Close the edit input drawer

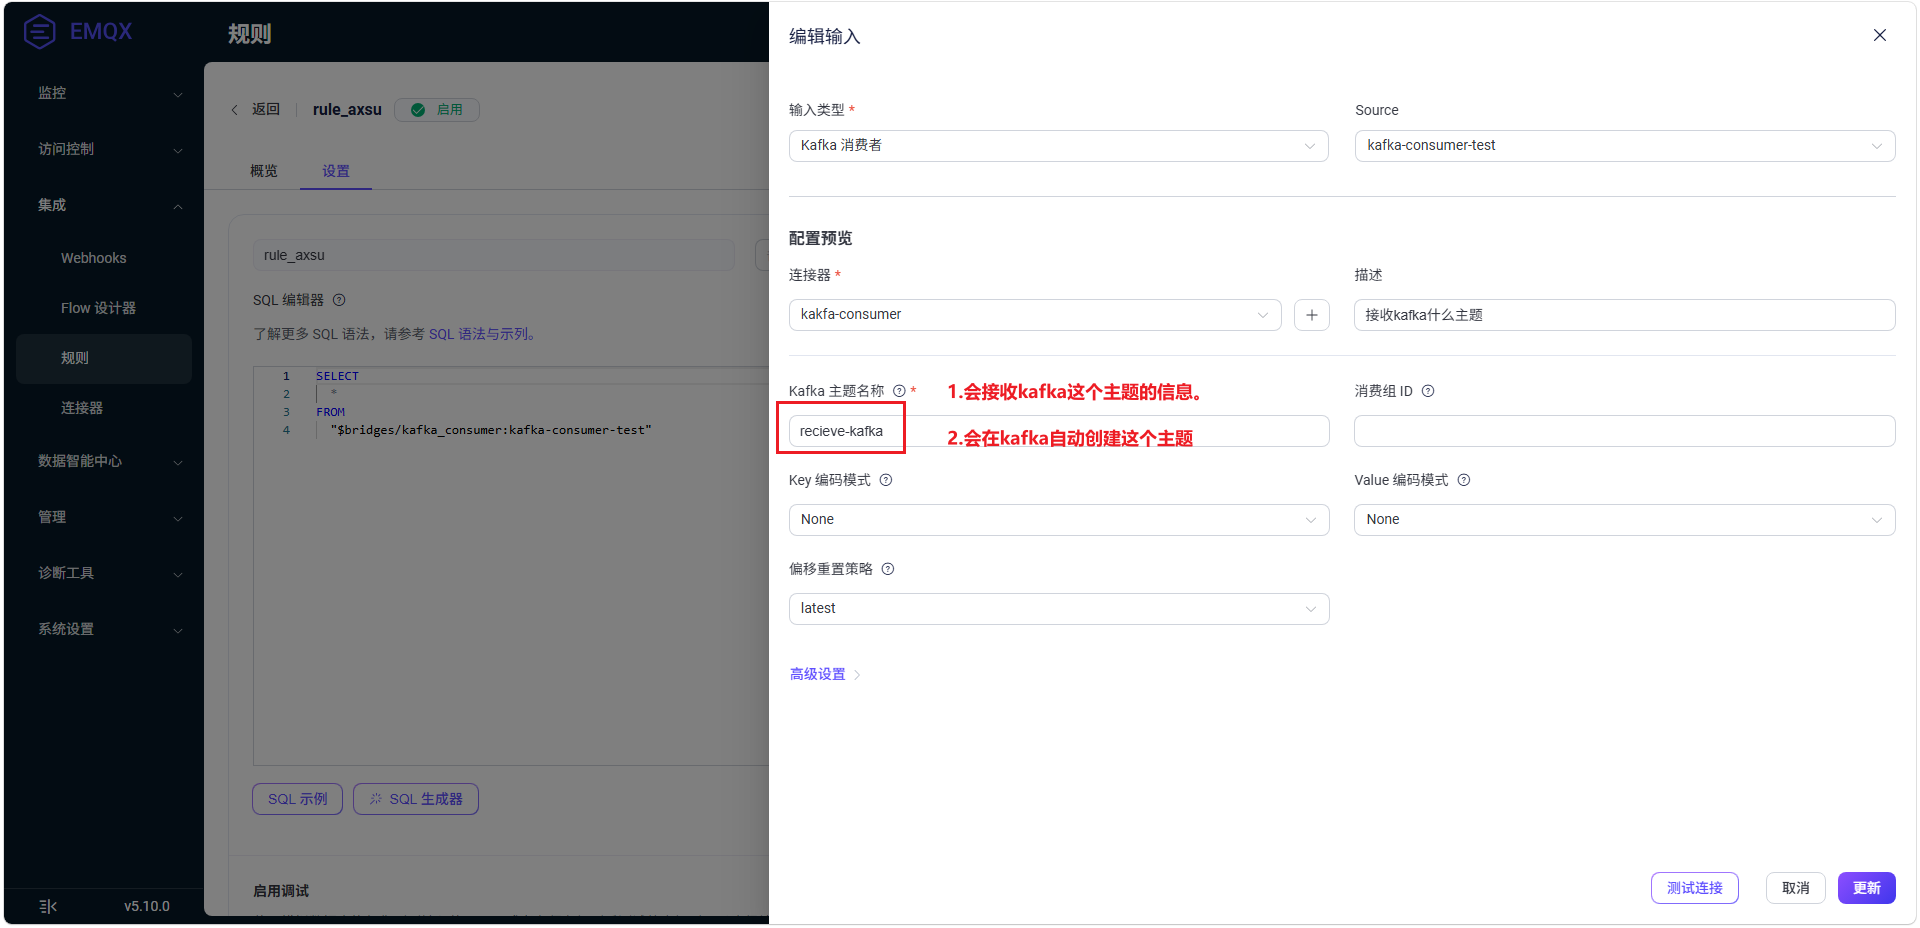coord(1880,35)
